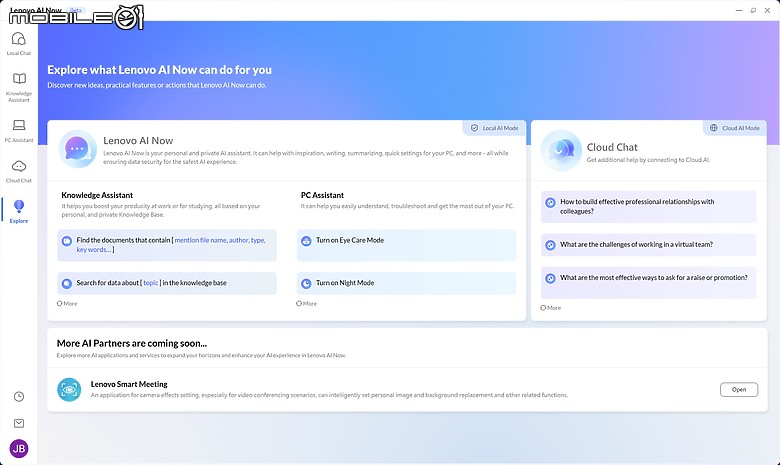Expand More under Knowledge Assistant
Viewport: 780px width, 465px height.
click(67, 303)
